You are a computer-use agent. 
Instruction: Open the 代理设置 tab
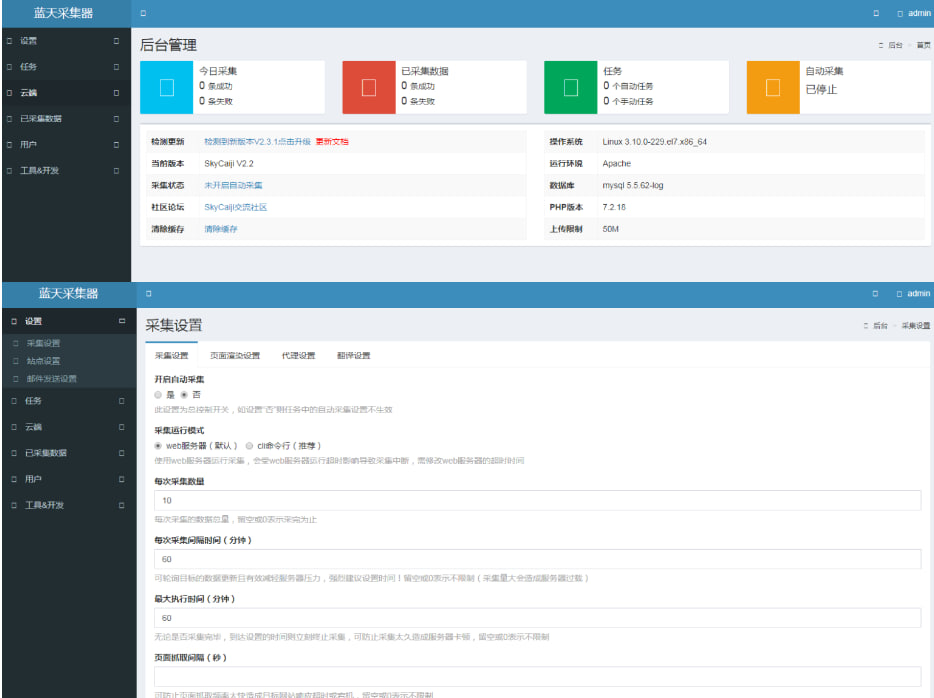pyautogui.click(x=298, y=356)
